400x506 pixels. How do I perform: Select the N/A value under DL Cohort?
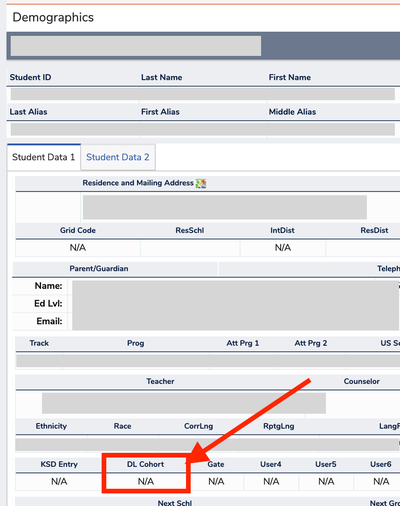[146, 482]
